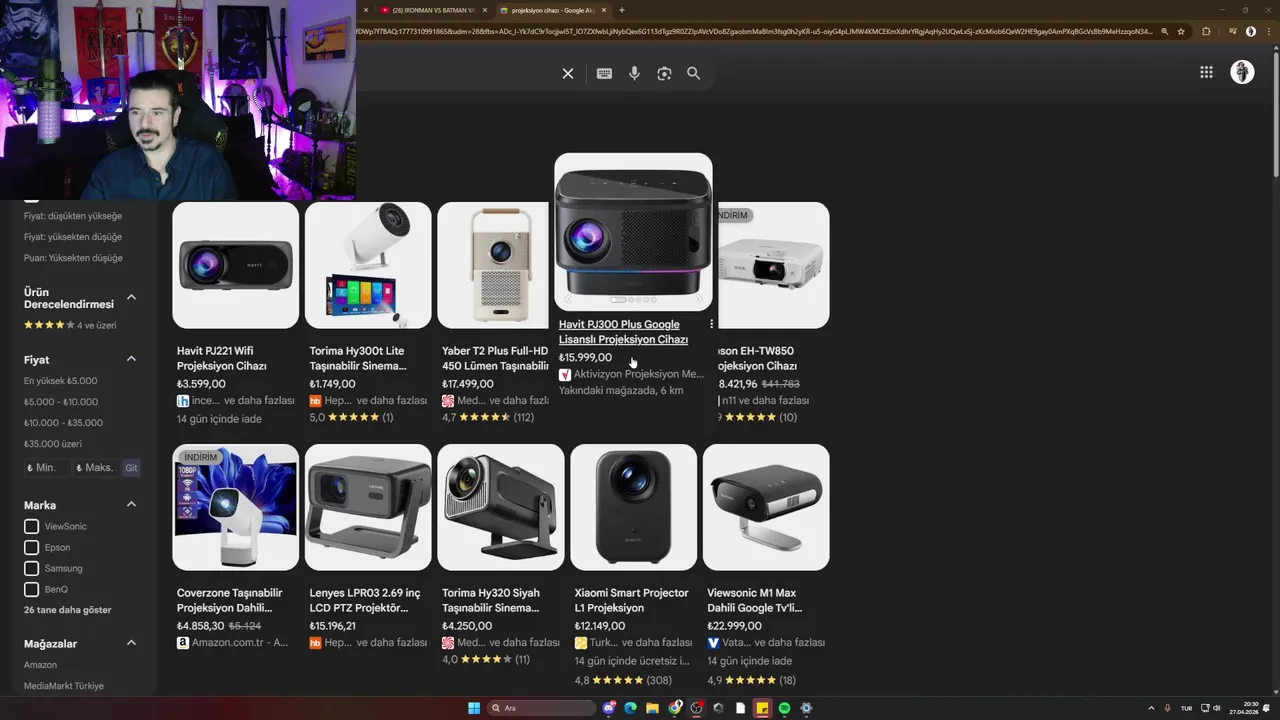
Task: Open the Coverzone Taşınabilir product title
Action: pos(230,600)
